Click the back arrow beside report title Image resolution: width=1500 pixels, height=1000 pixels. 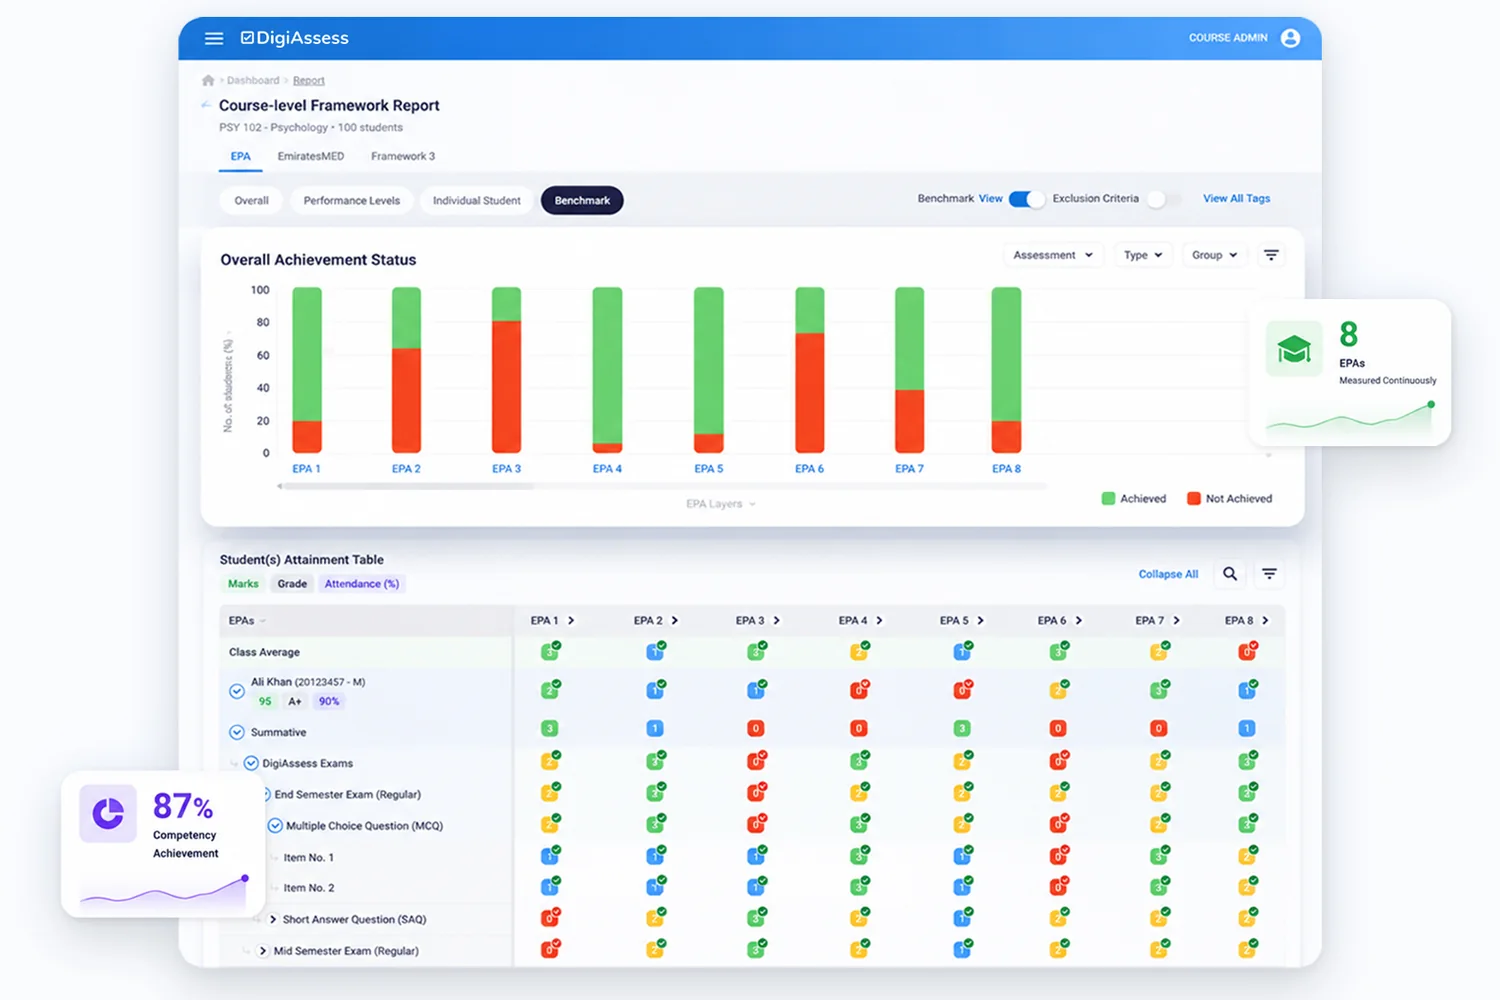(x=206, y=105)
